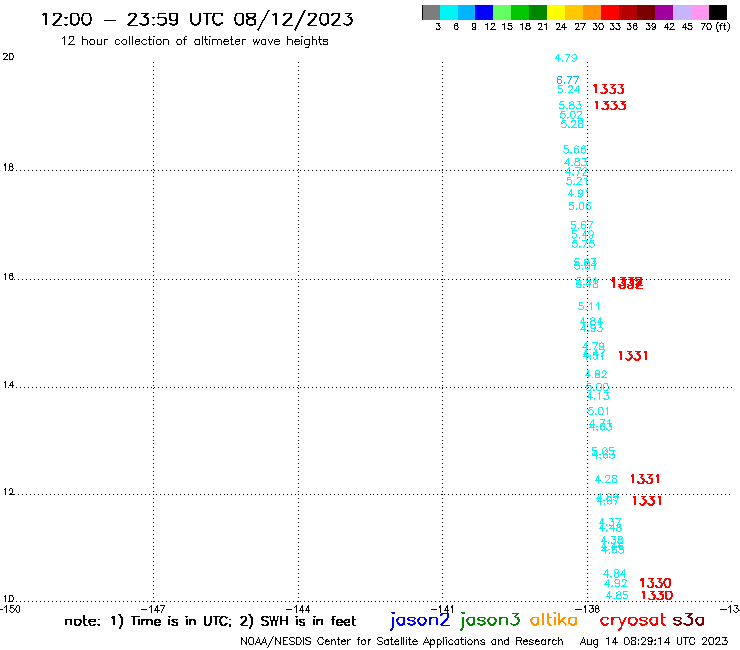The width and height of the screenshot is (740, 650).
Task: Select the amber 24–27 ft swatch
Action: [574, 12]
